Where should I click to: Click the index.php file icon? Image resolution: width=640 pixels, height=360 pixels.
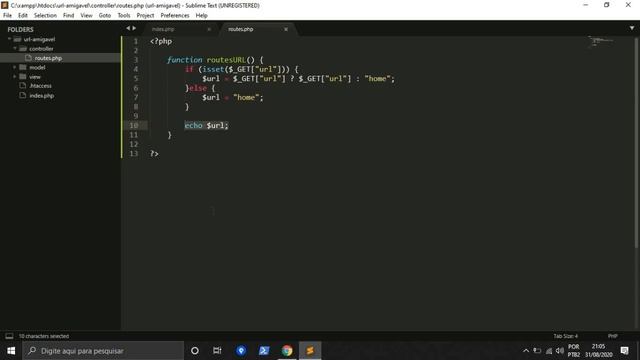click(x=23, y=96)
